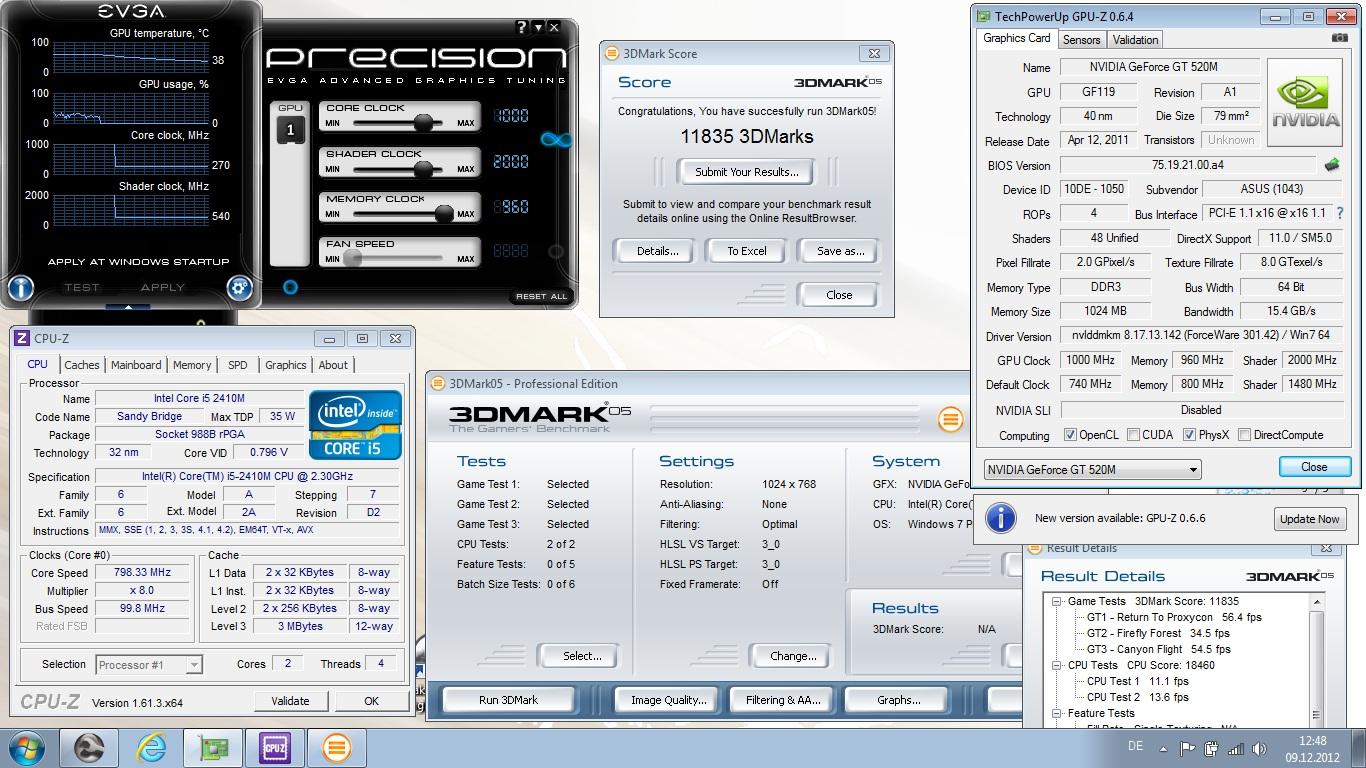Toggle the auto fan speed indicator
The width and height of the screenshot is (1366, 768).
coord(556,252)
